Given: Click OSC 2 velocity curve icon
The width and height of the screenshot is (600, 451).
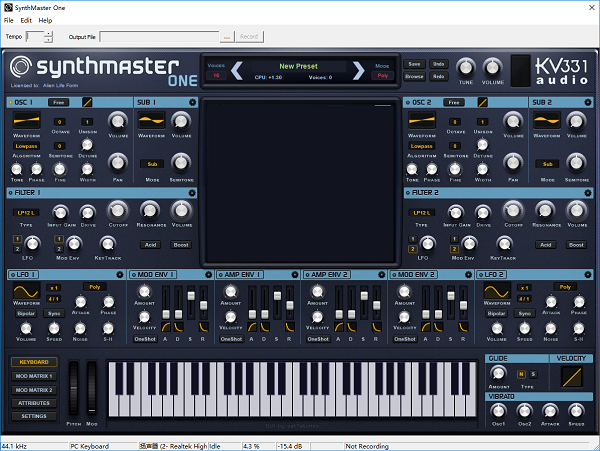Looking at the screenshot, I should [483, 102].
